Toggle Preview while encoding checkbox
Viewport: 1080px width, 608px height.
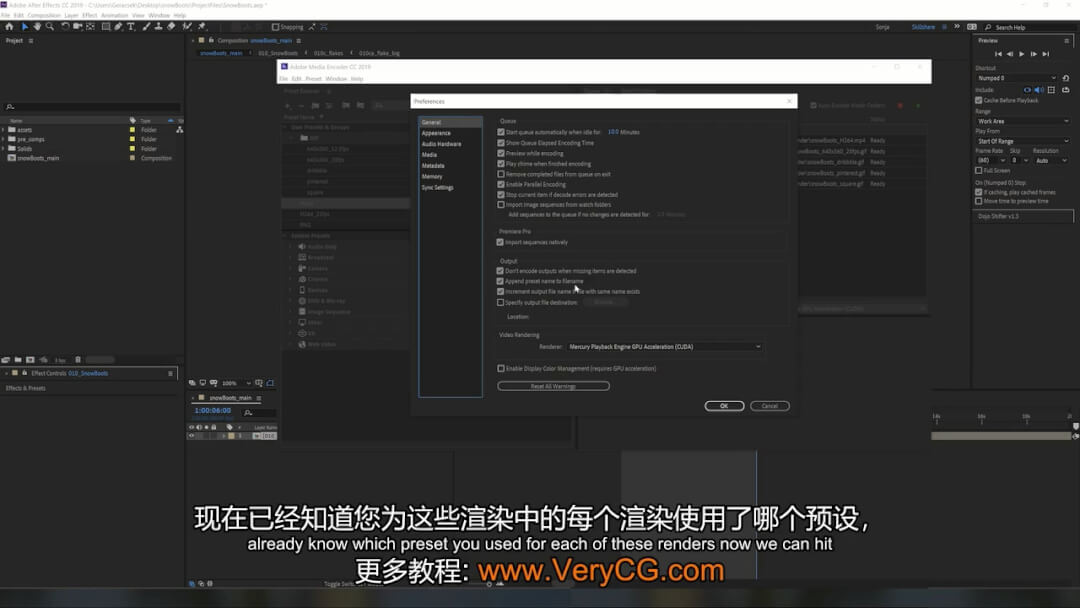click(501, 153)
